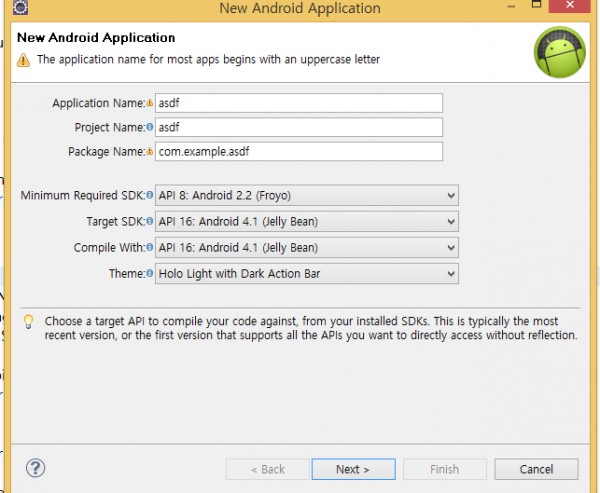The width and height of the screenshot is (600, 493).
Task: Click the Project Name text field
Action: click(299, 127)
